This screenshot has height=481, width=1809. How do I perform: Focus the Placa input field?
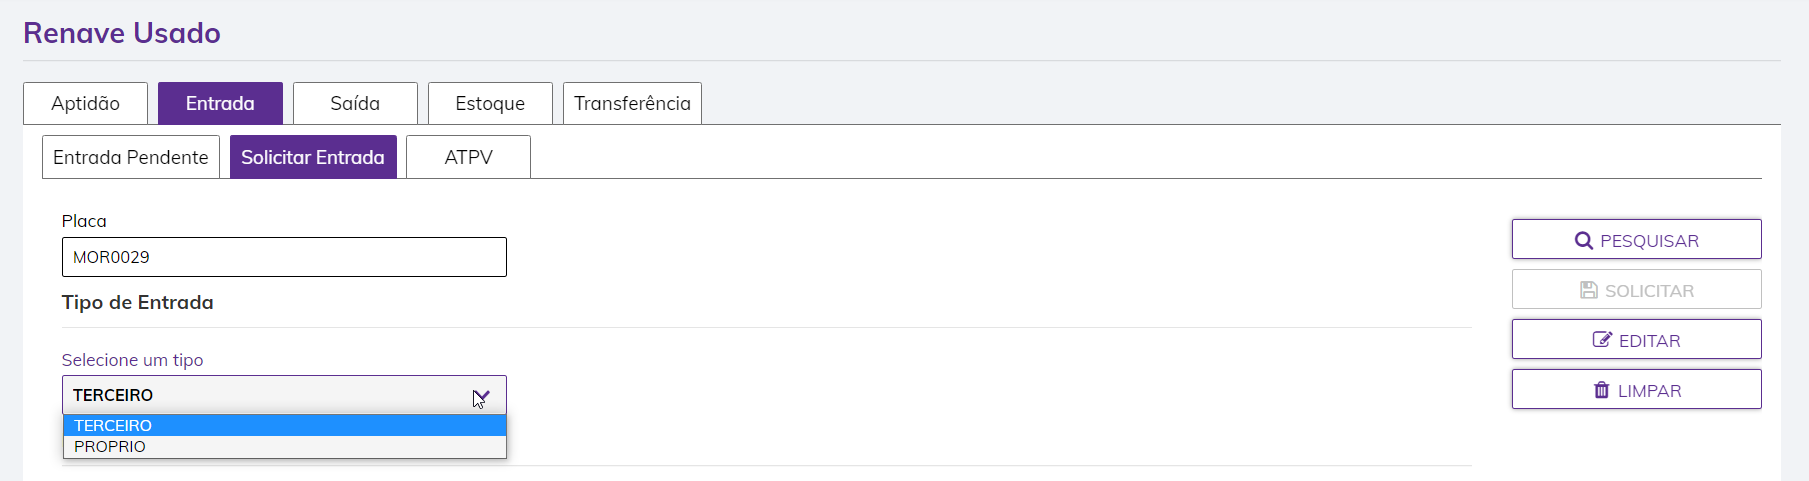point(284,257)
